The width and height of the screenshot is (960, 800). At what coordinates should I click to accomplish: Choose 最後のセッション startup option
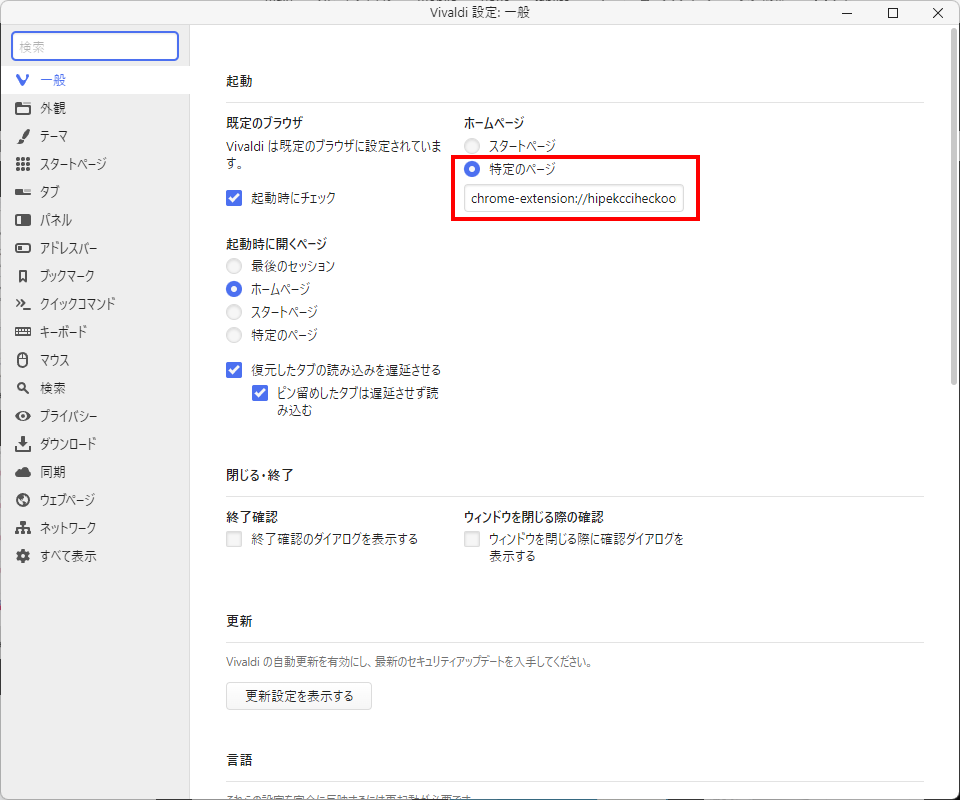point(234,266)
